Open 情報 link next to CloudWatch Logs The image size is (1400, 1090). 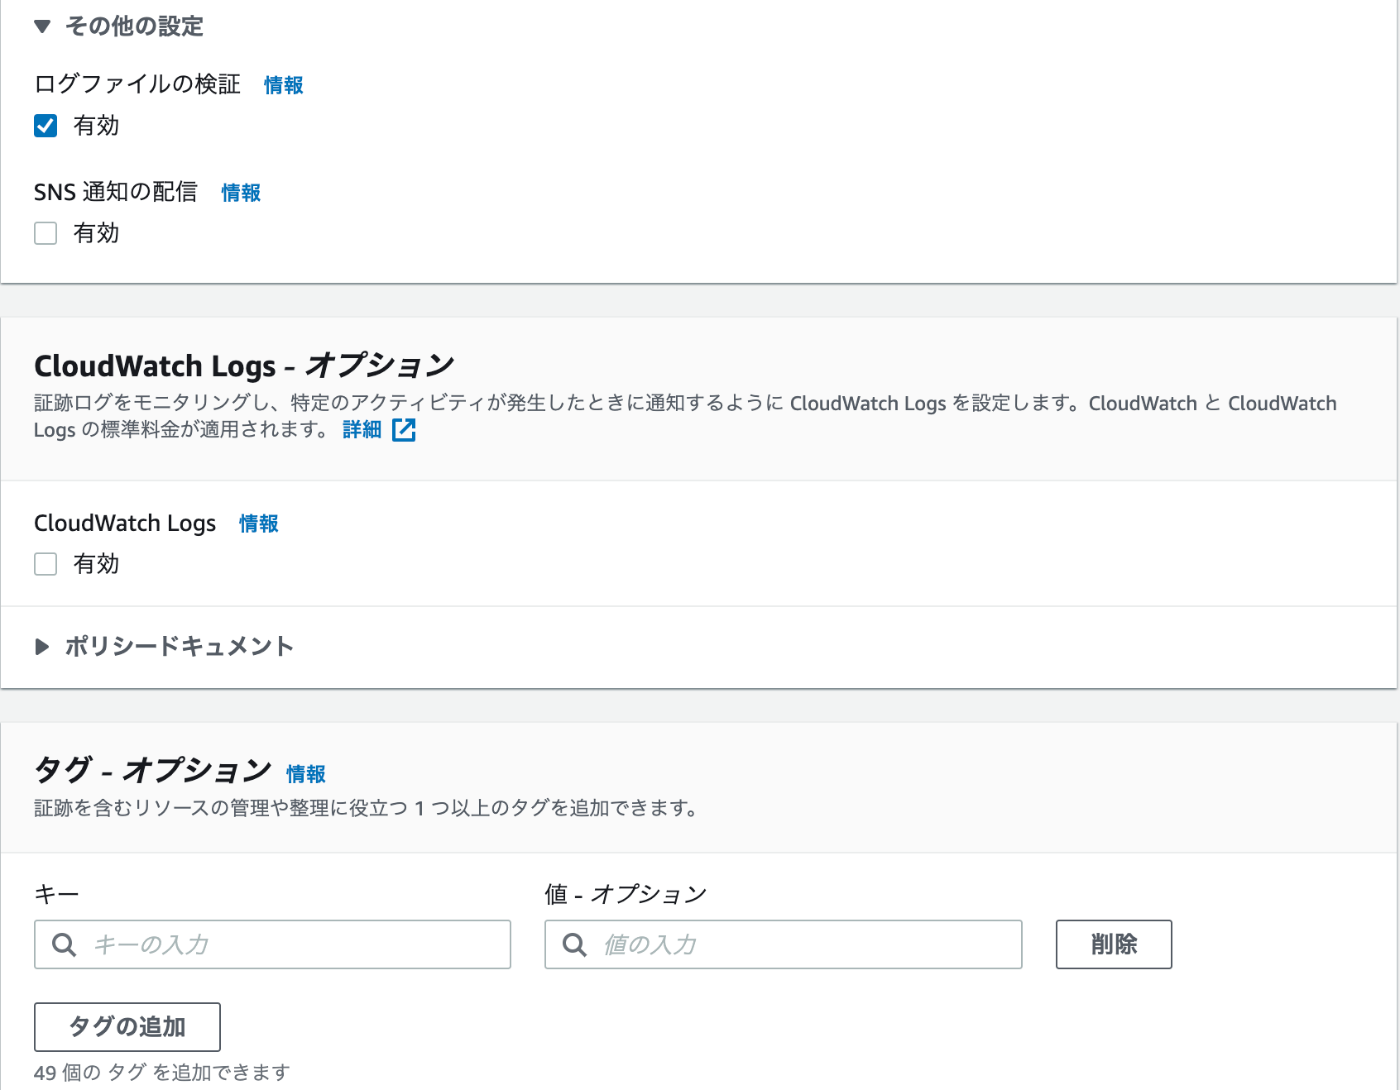259,523
